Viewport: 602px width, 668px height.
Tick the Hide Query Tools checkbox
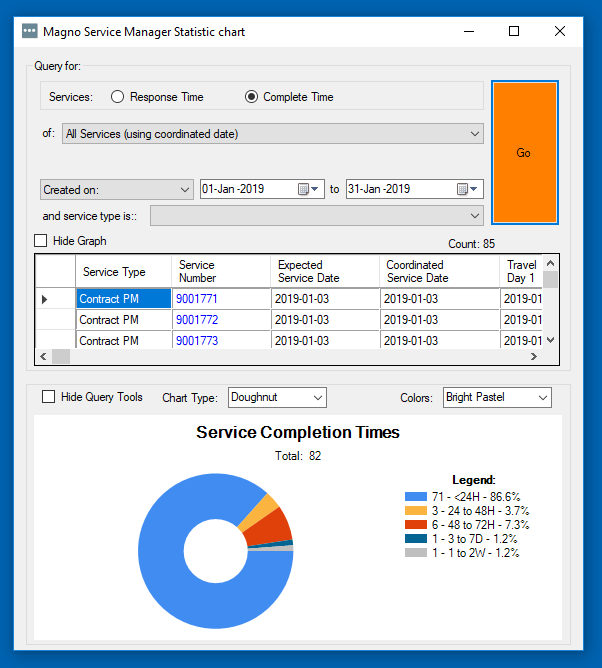49,397
